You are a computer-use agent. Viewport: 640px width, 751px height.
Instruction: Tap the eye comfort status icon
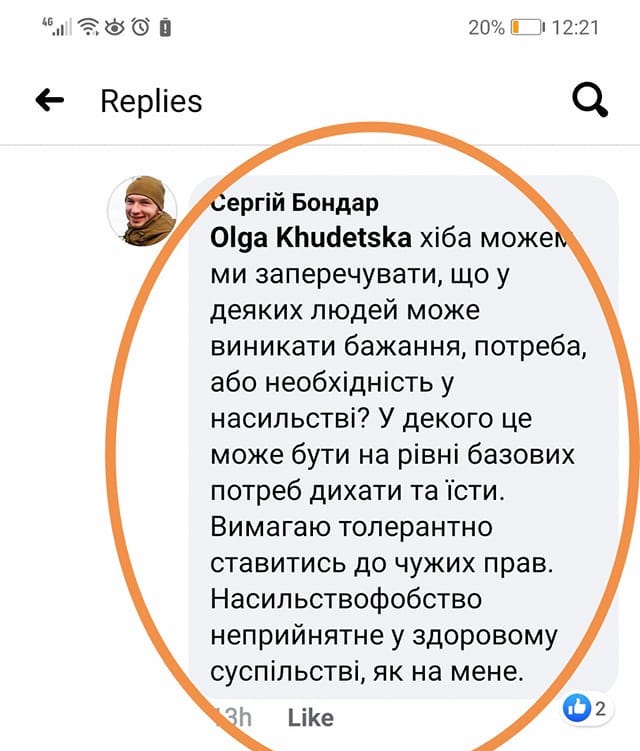click(x=116, y=26)
